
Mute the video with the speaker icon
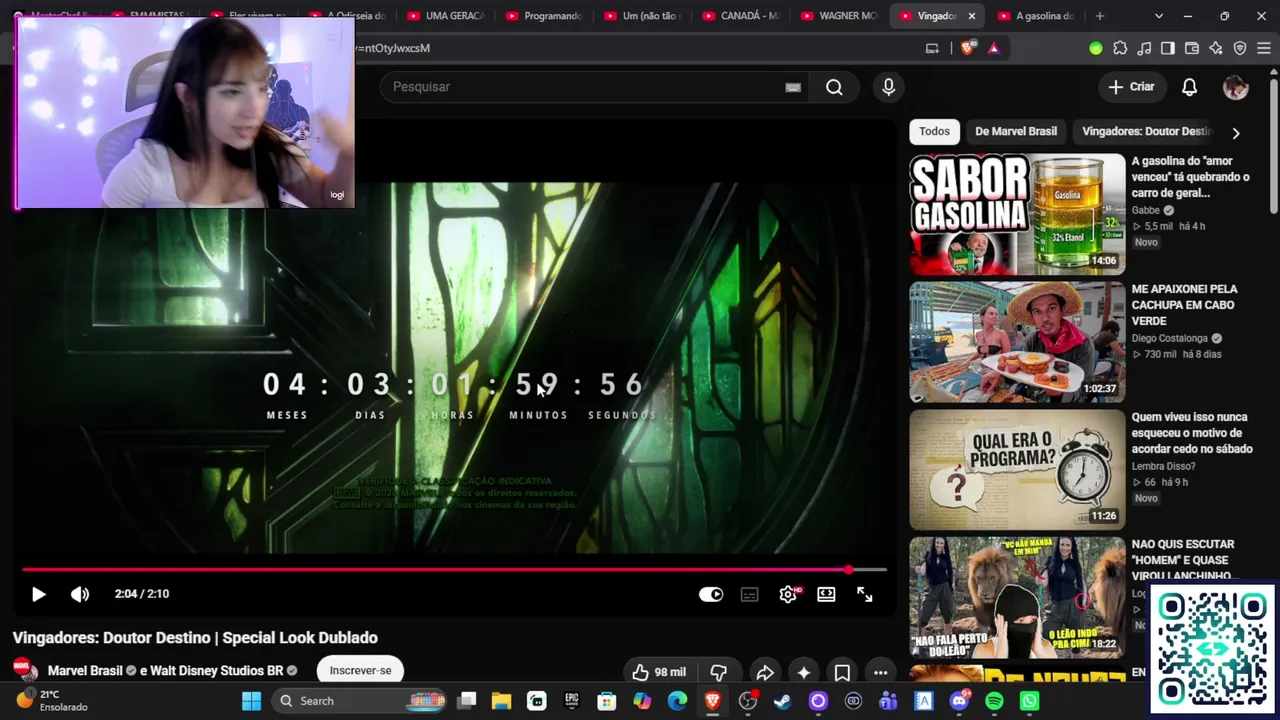coord(80,594)
